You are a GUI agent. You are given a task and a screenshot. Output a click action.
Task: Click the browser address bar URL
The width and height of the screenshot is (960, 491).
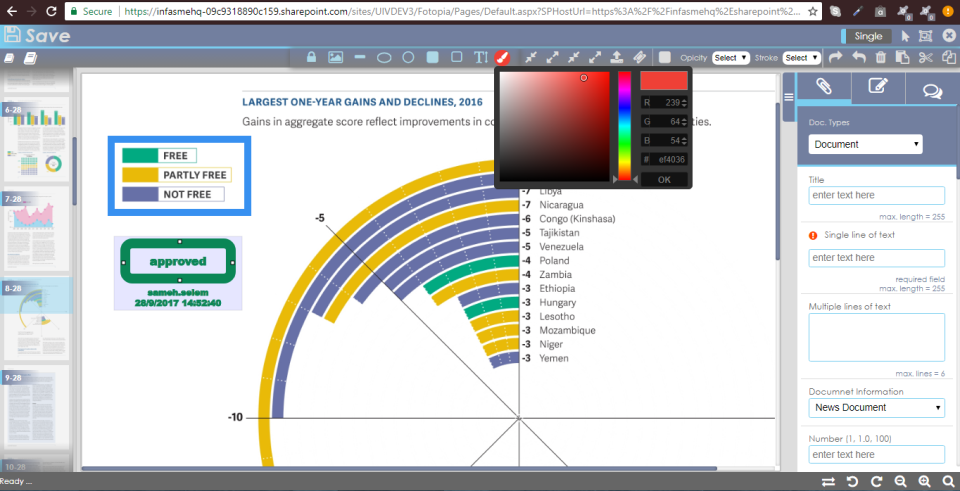460,11
